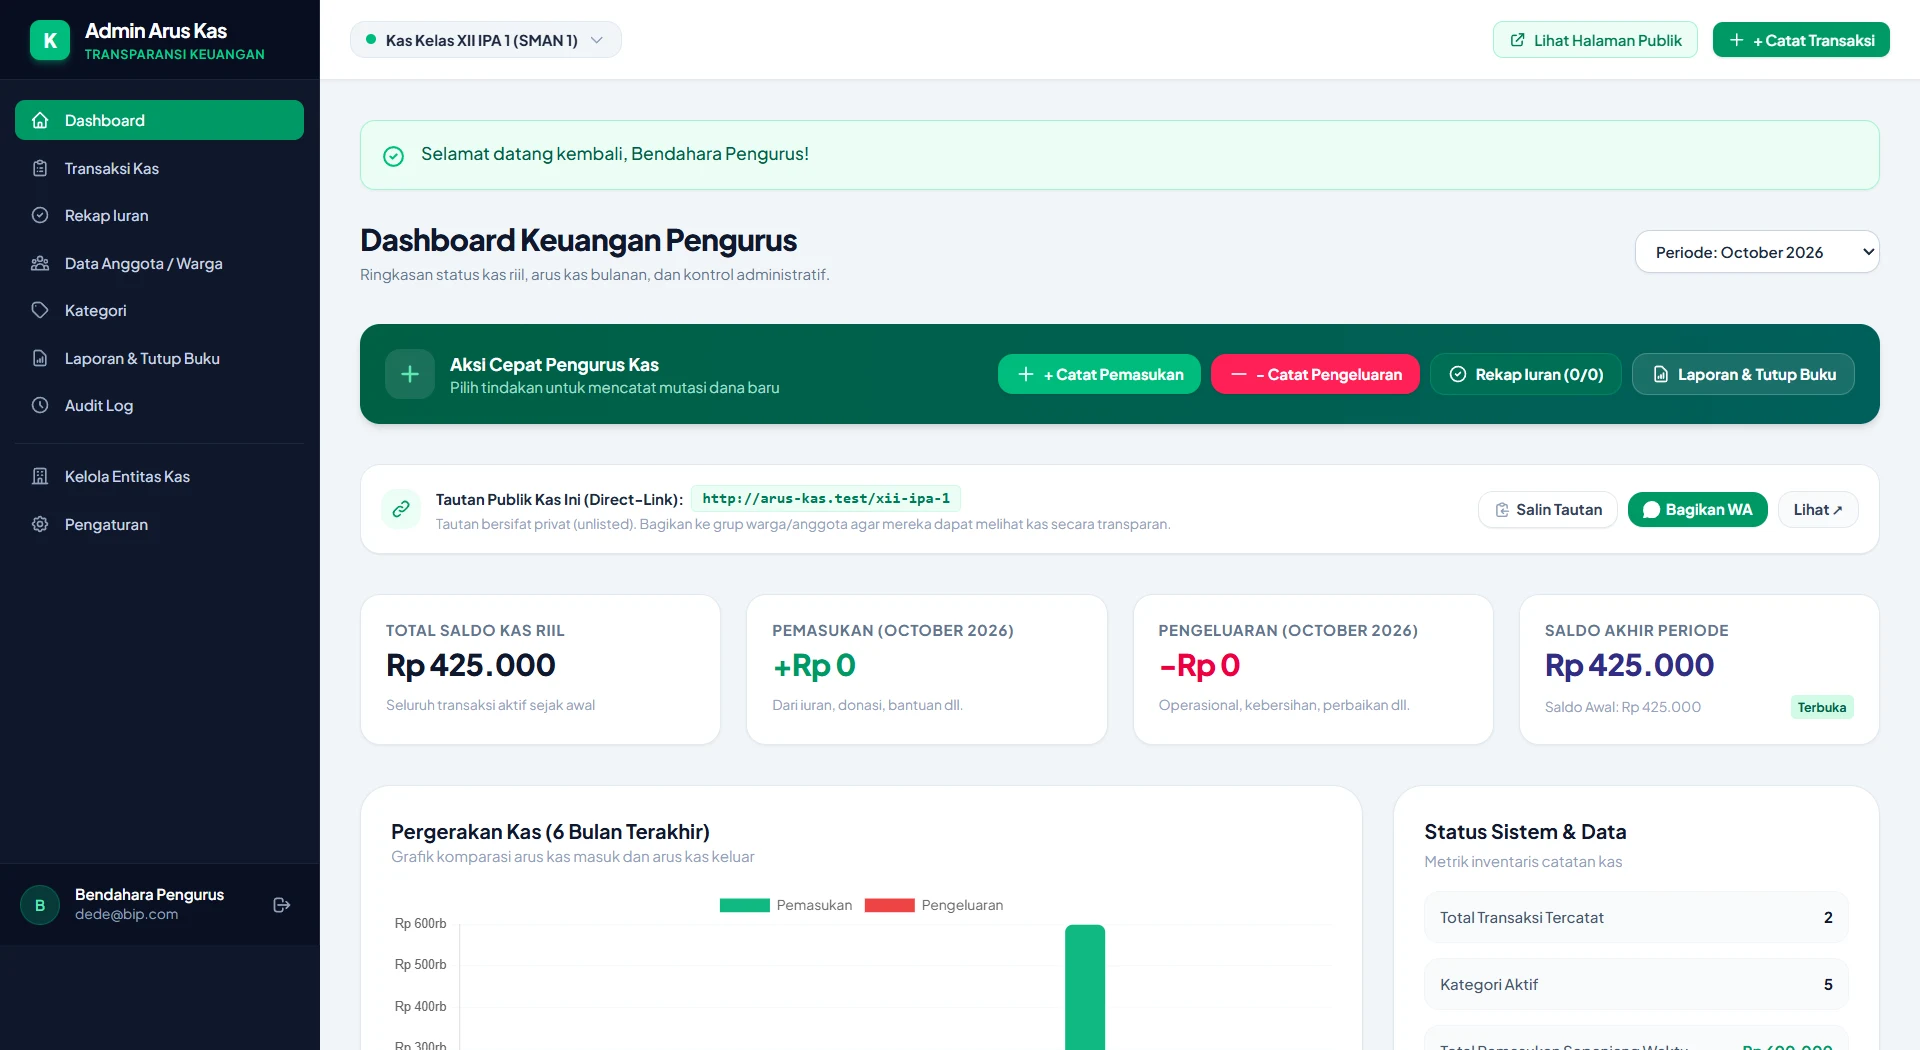Click Bagikan WA share button
The width and height of the screenshot is (1920, 1050).
(x=1697, y=510)
